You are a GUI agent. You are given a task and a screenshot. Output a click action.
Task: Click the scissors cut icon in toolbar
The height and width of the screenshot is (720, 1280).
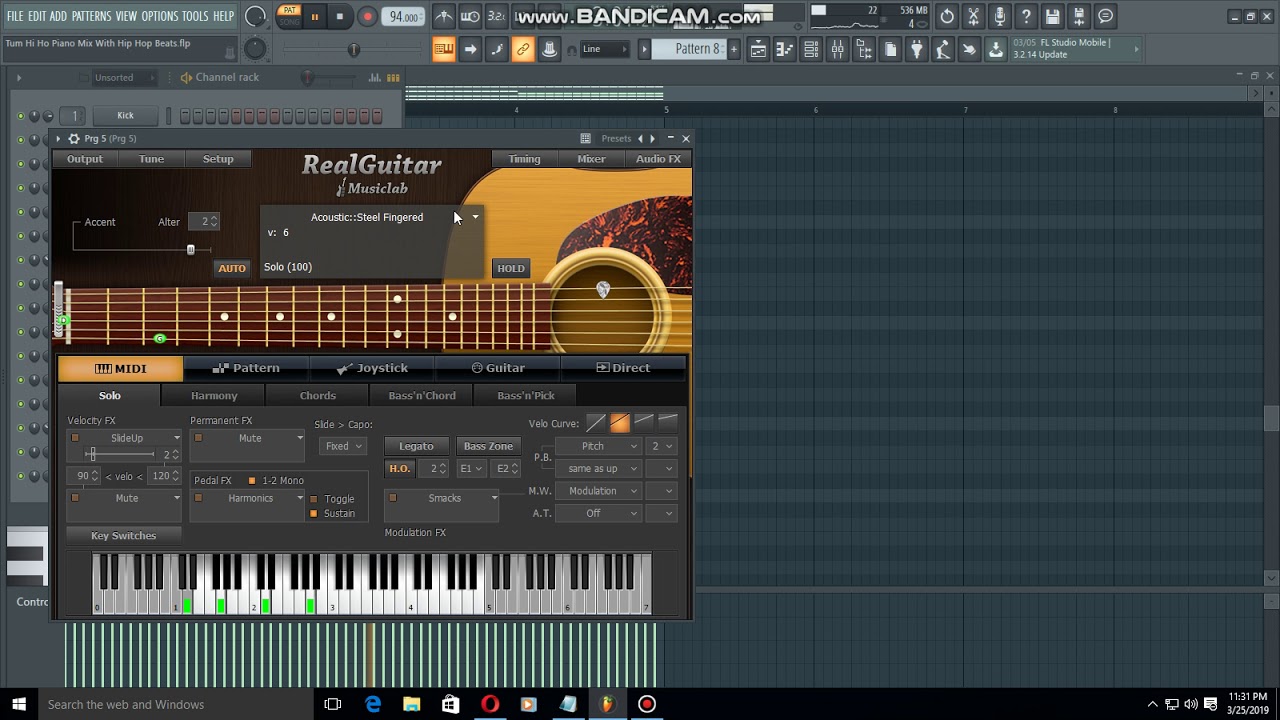pyautogui.click(x=973, y=17)
